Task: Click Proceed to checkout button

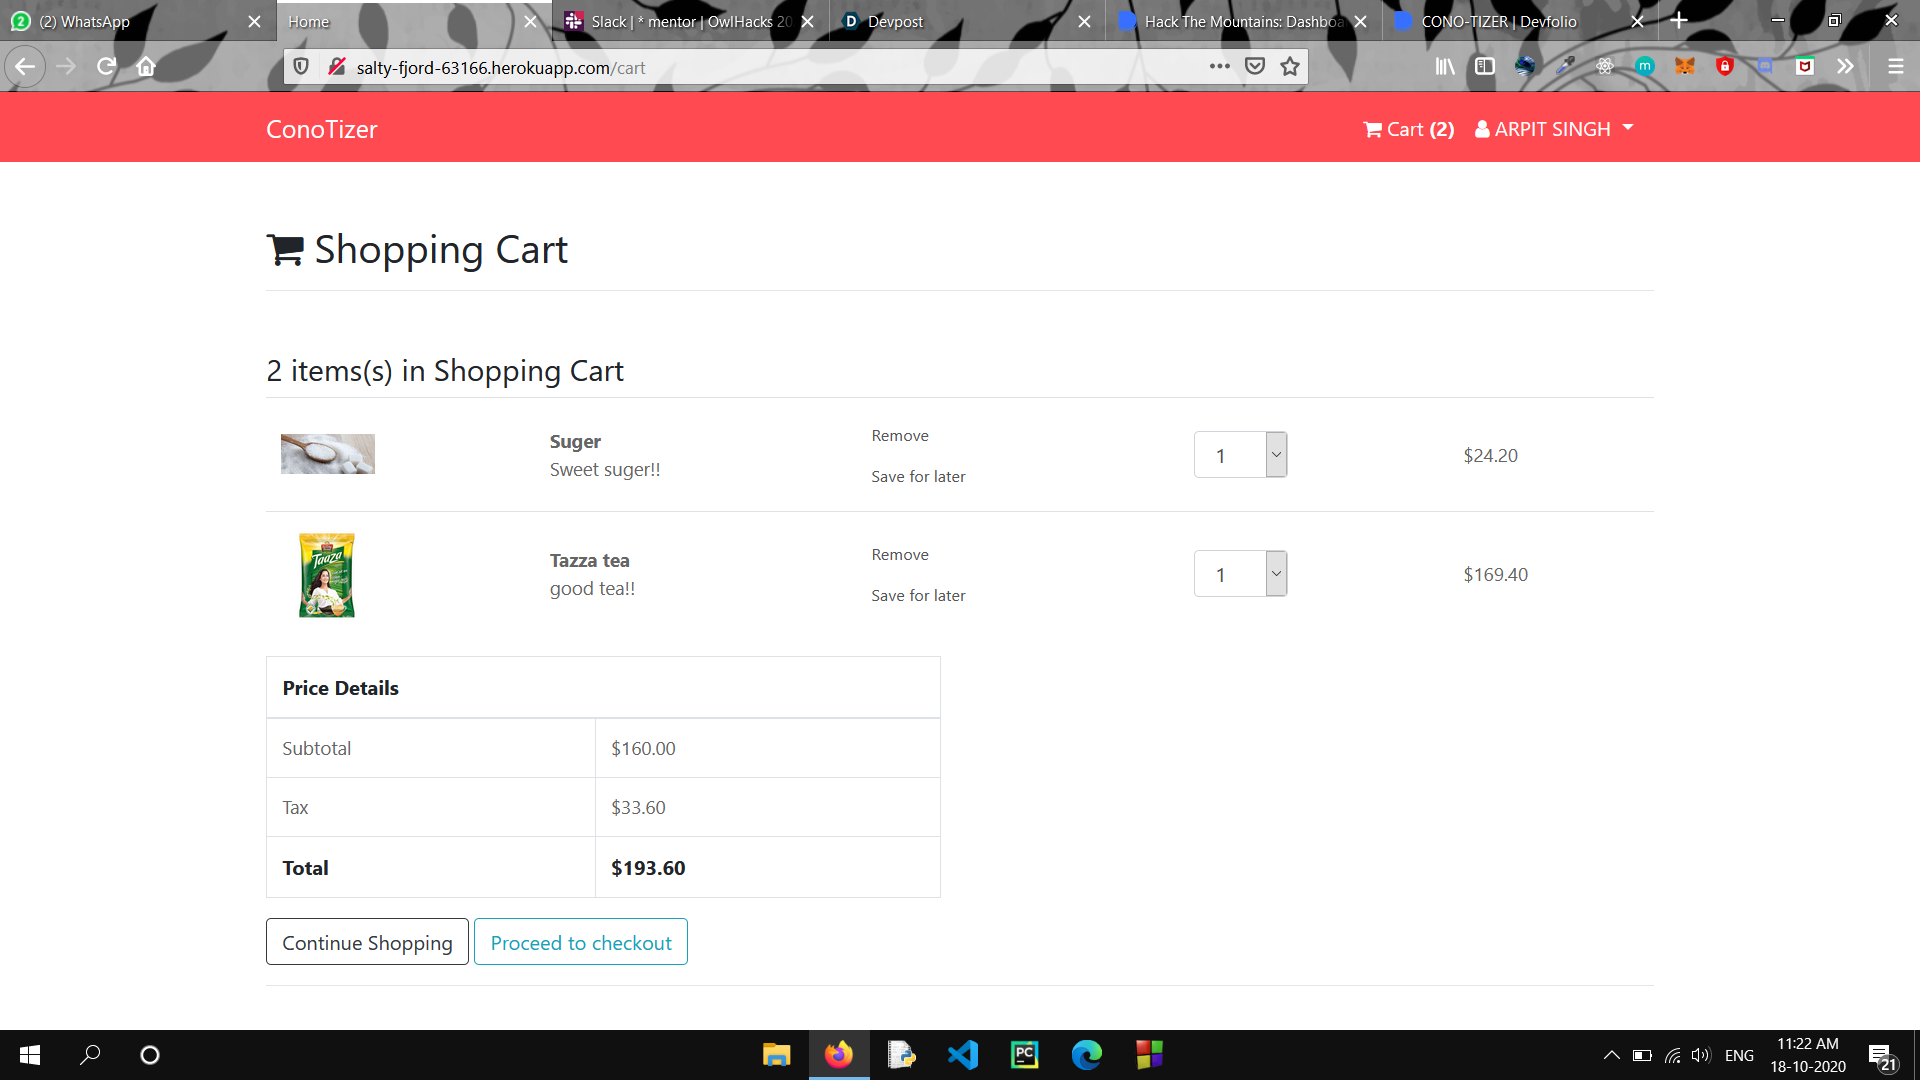Action: [x=581, y=943]
